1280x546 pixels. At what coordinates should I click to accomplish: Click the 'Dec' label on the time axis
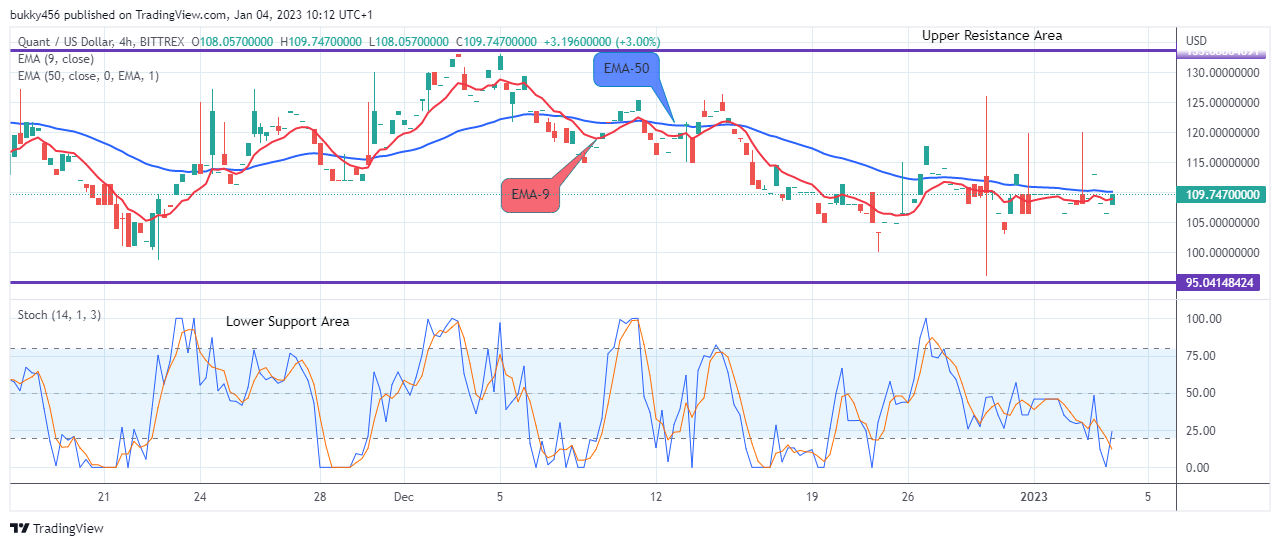coord(404,497)
